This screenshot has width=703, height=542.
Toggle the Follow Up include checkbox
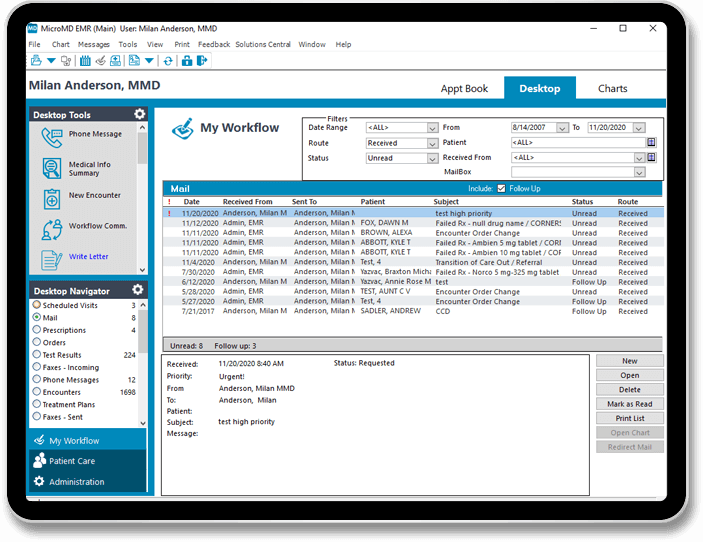tap(501, 189)
